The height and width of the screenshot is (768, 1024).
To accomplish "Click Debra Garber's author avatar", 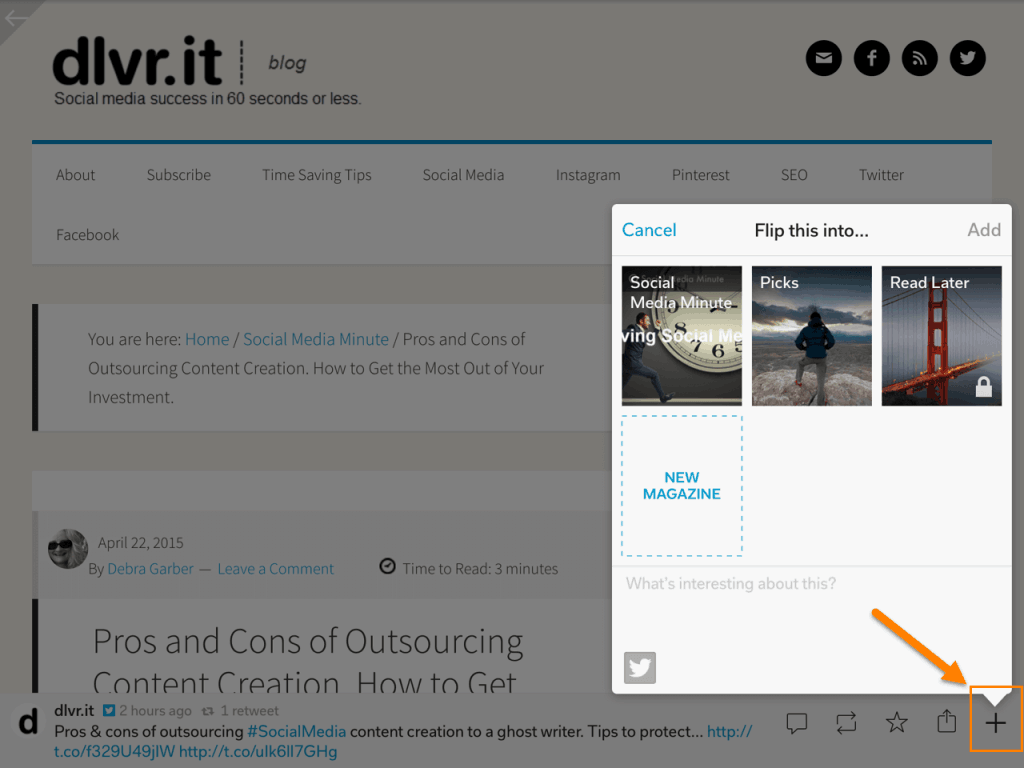I will coord(68,549).
